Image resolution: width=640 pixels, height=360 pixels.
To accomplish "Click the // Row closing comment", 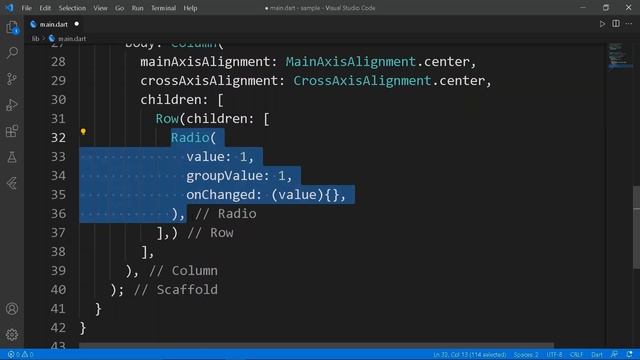I will (210, 233).
